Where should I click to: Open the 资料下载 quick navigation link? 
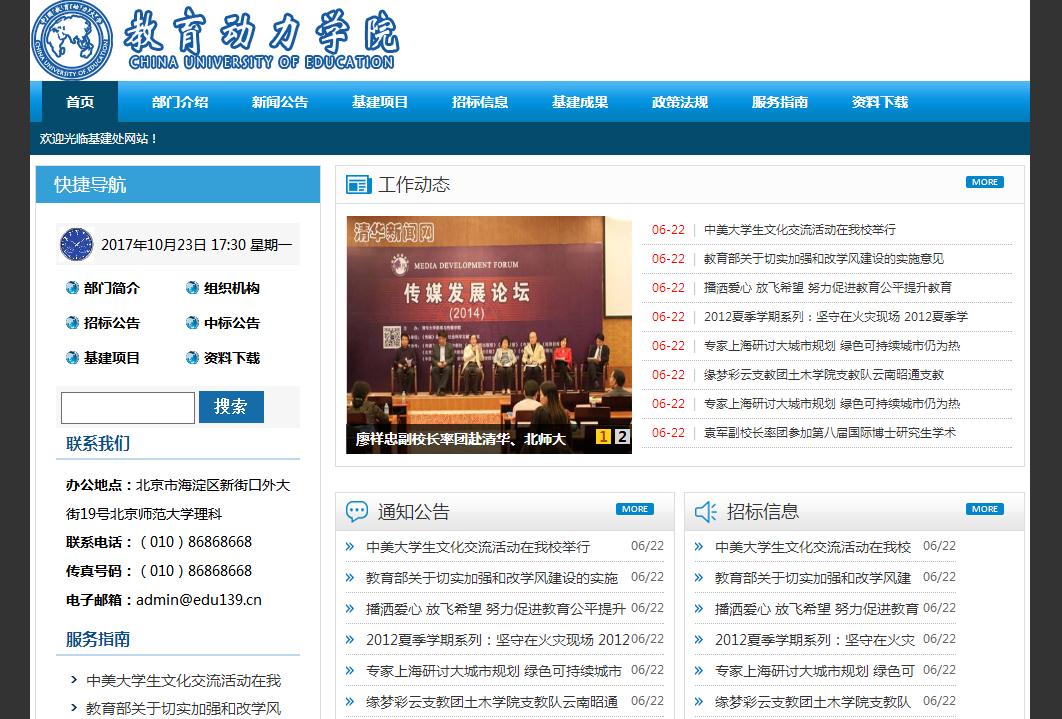tap(231, 358)
